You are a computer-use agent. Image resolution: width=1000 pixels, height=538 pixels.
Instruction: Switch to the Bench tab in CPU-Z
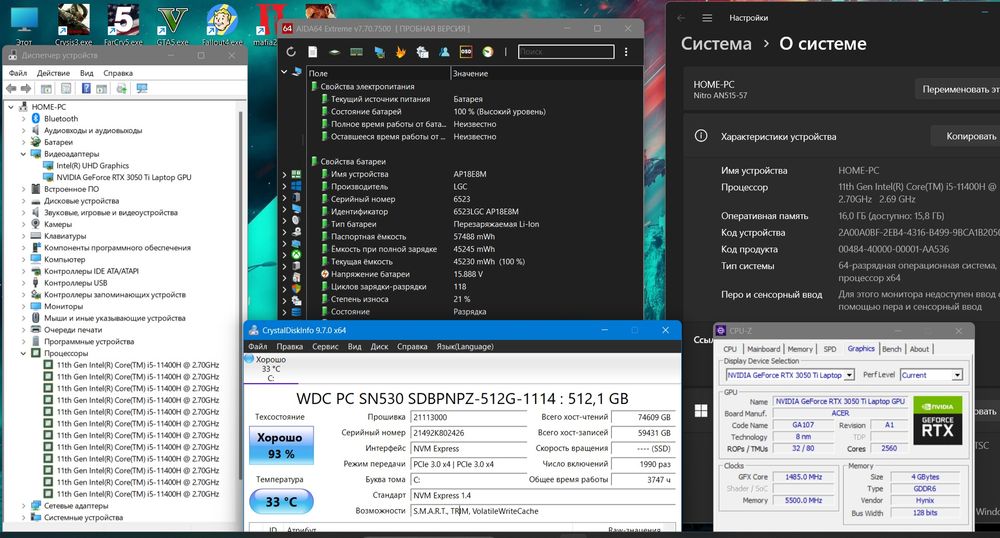[x=892, y=349]
